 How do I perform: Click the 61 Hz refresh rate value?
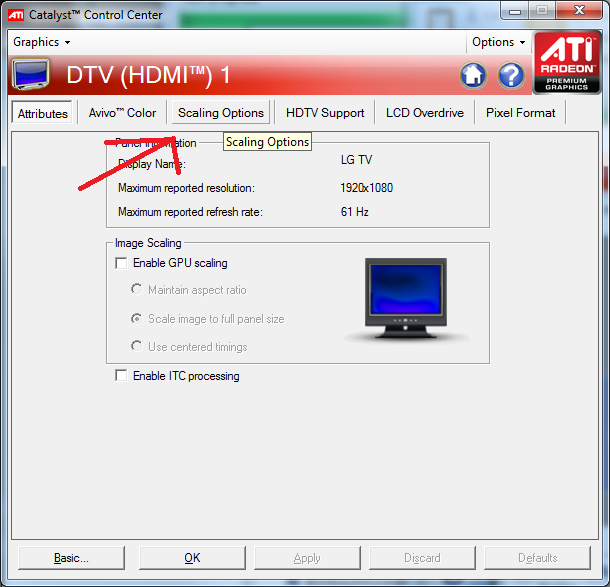[354, 212]
